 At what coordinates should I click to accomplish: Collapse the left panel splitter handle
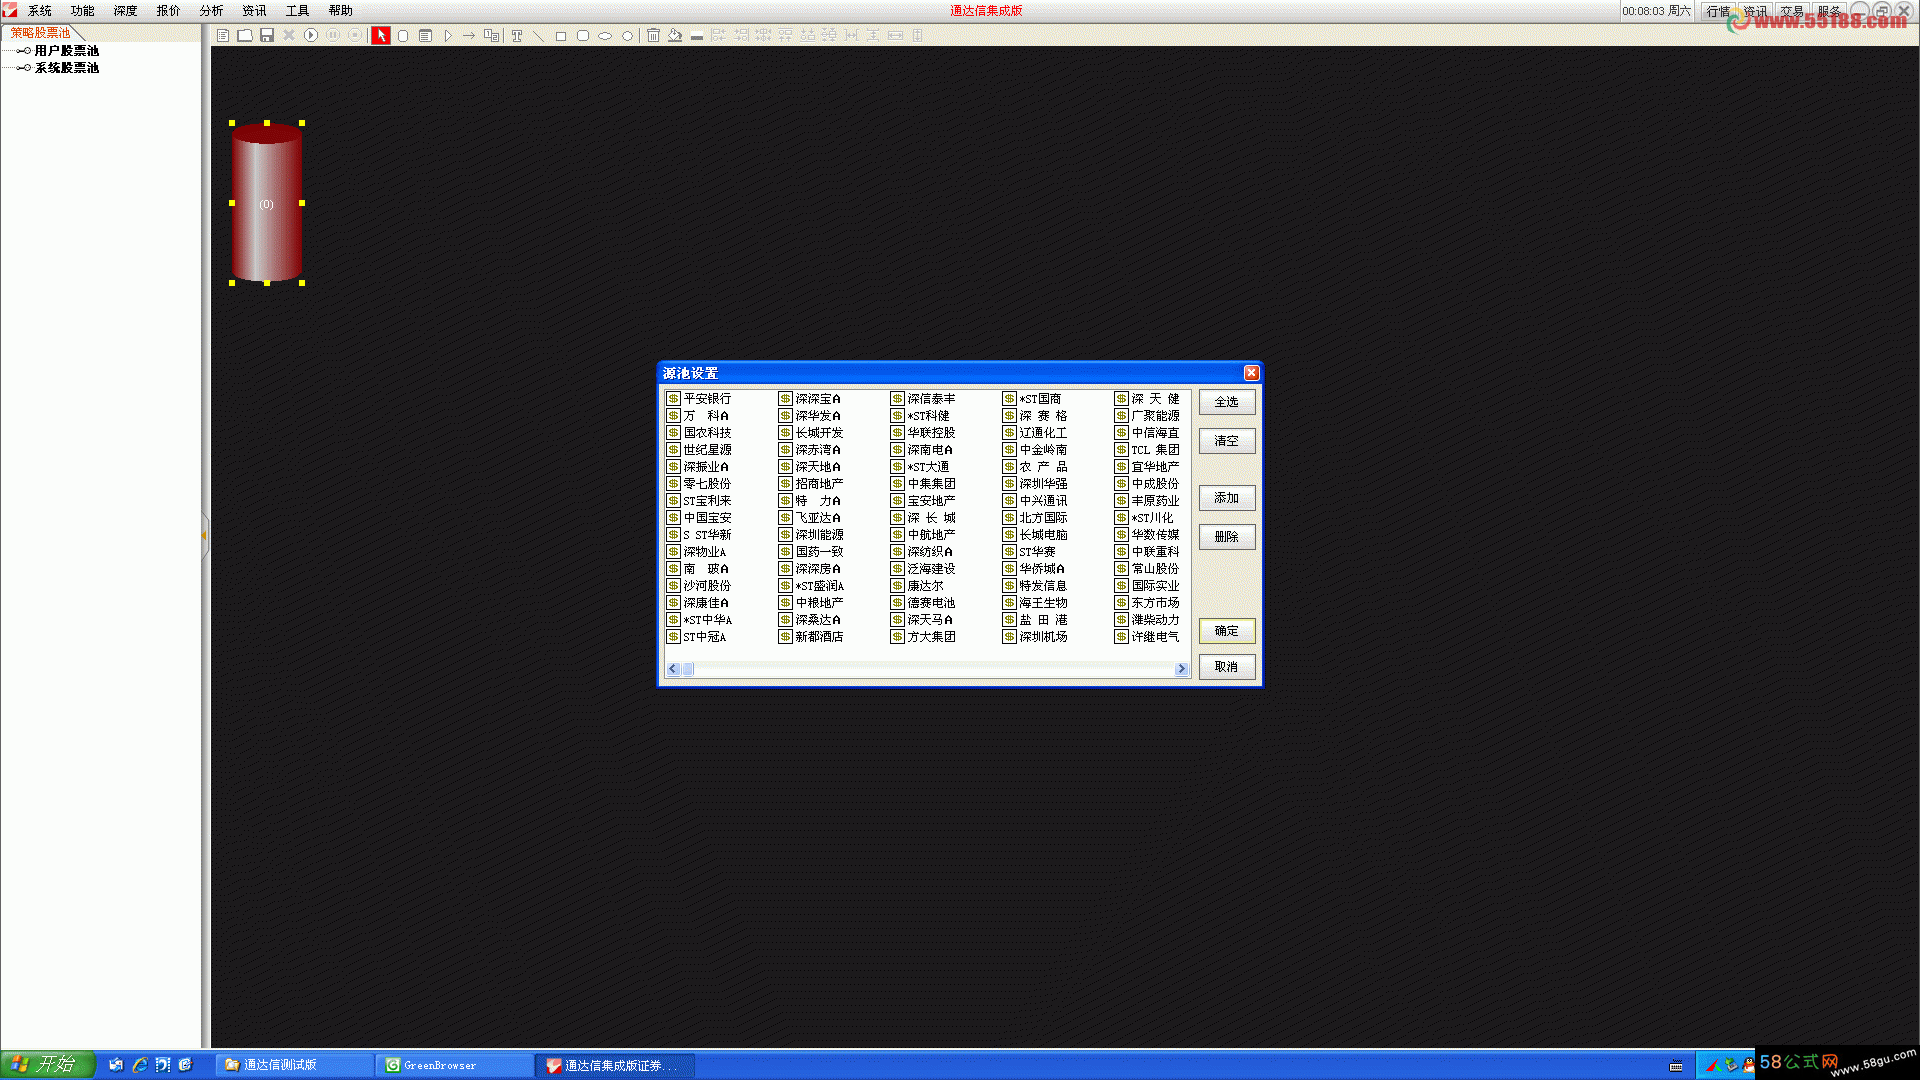pos(205,536)
